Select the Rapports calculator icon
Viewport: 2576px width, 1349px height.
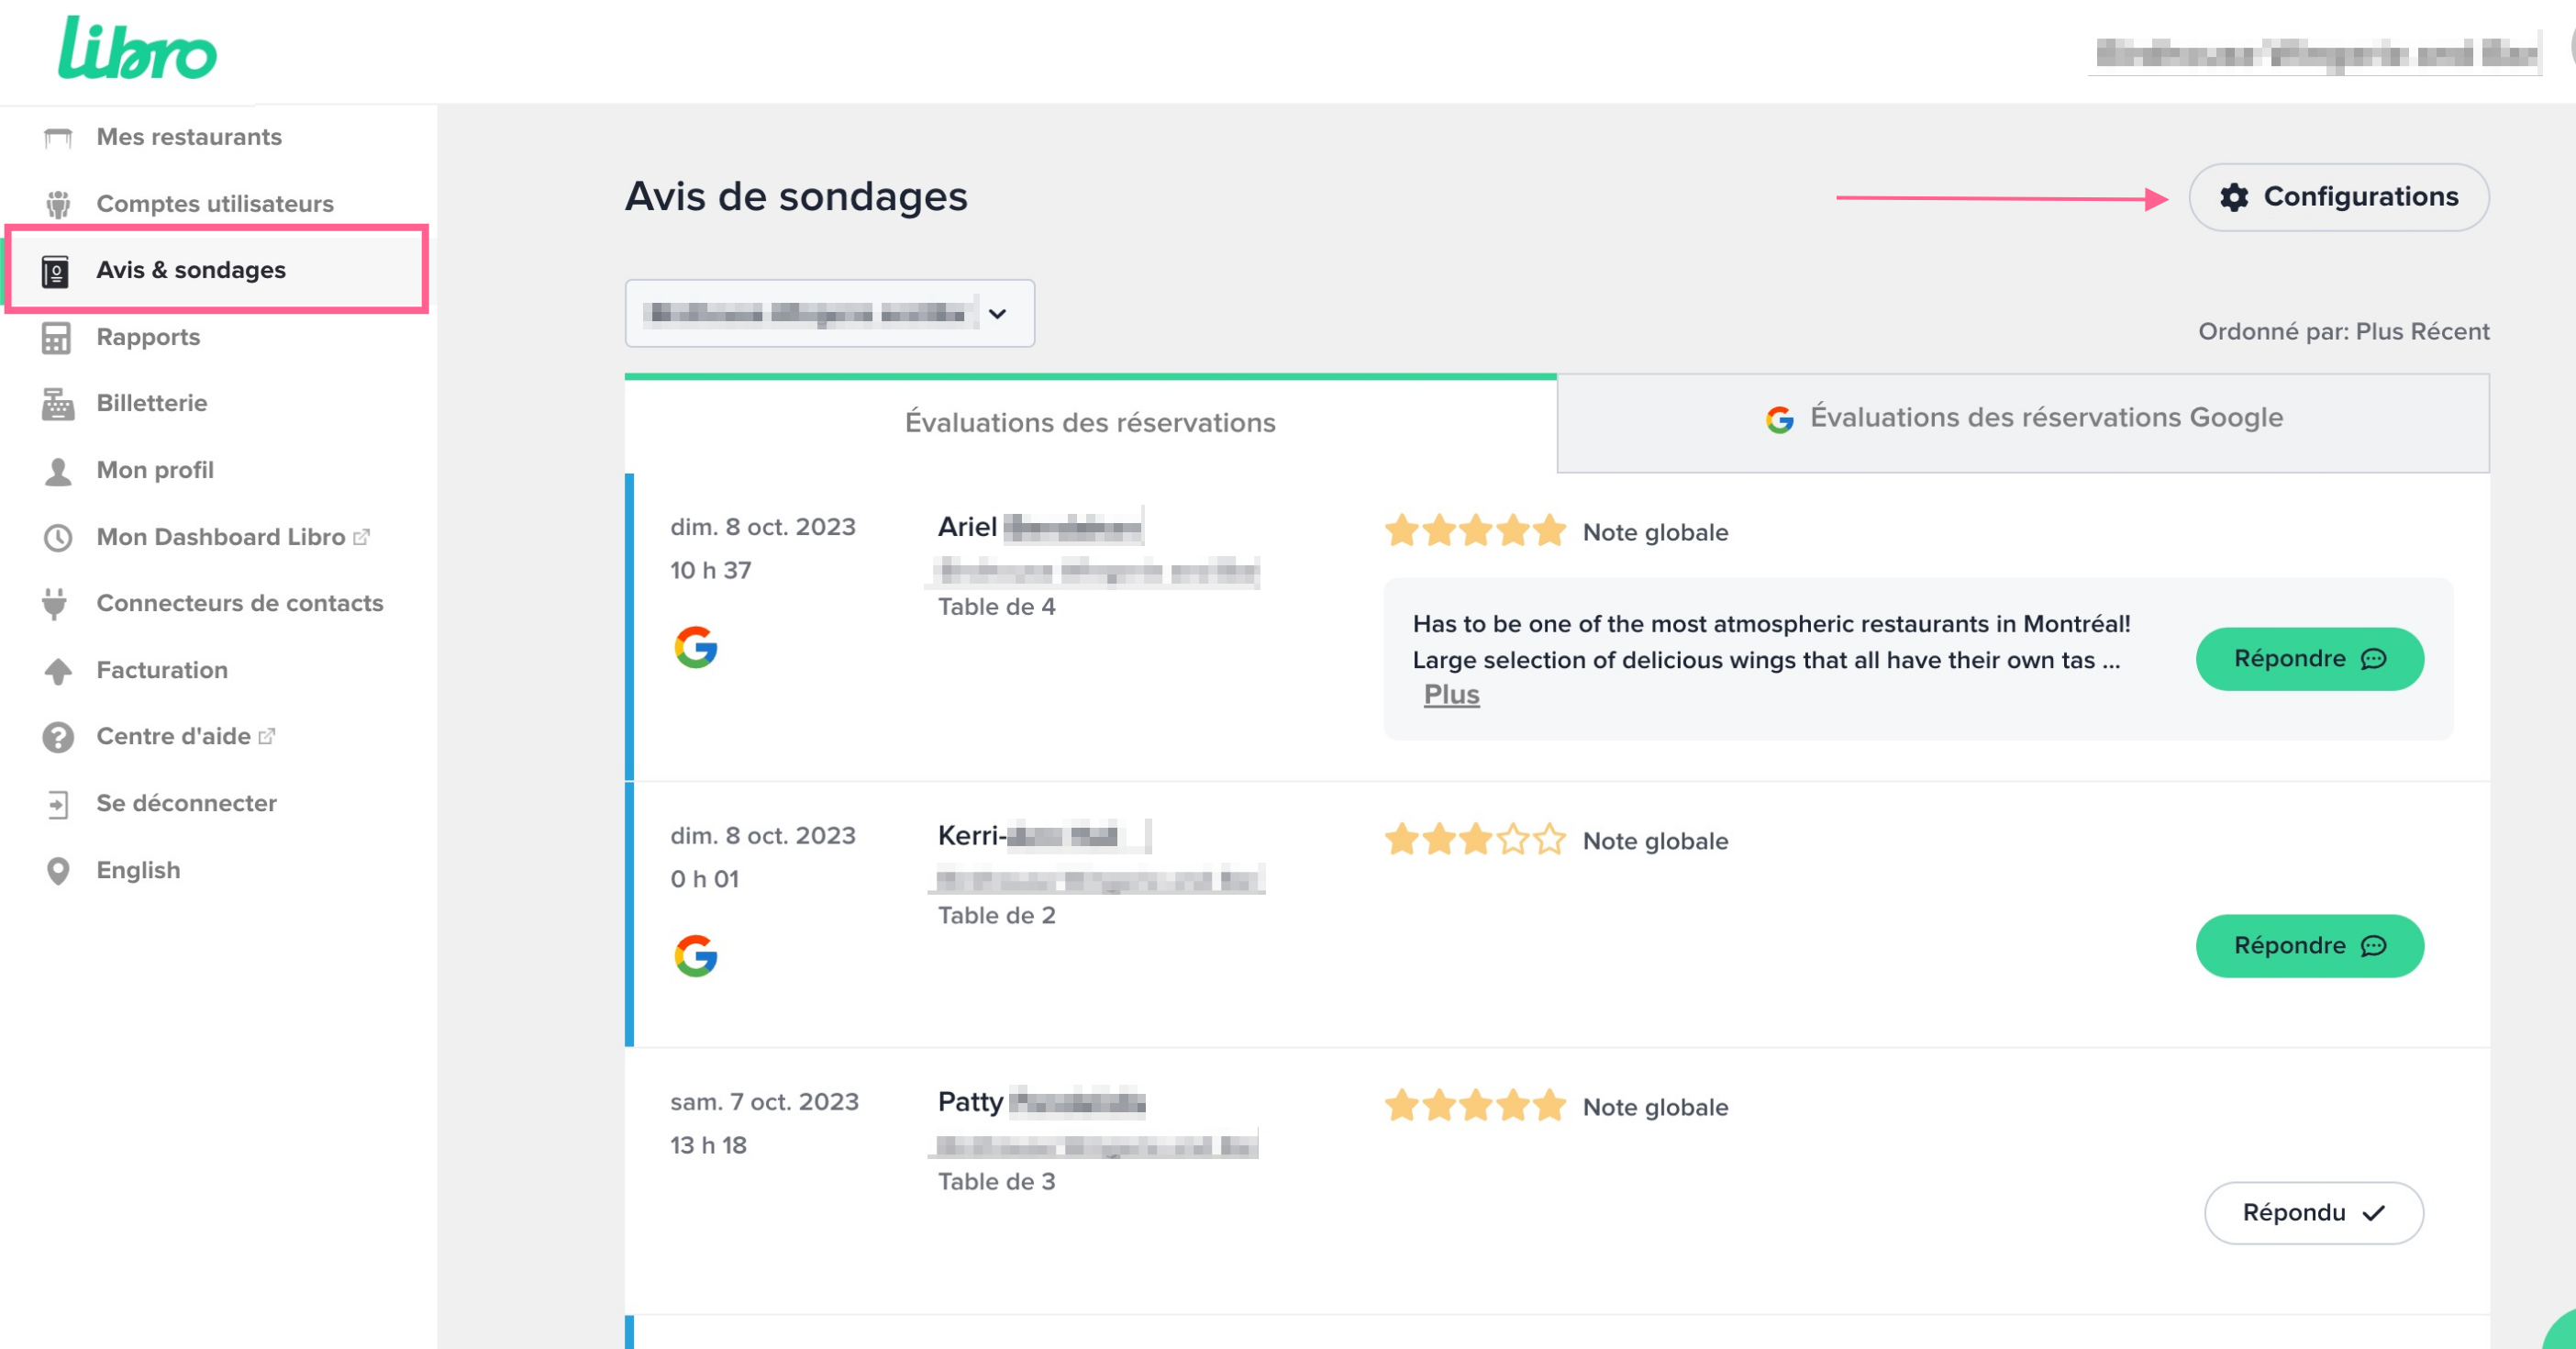(x=56, y=338)
